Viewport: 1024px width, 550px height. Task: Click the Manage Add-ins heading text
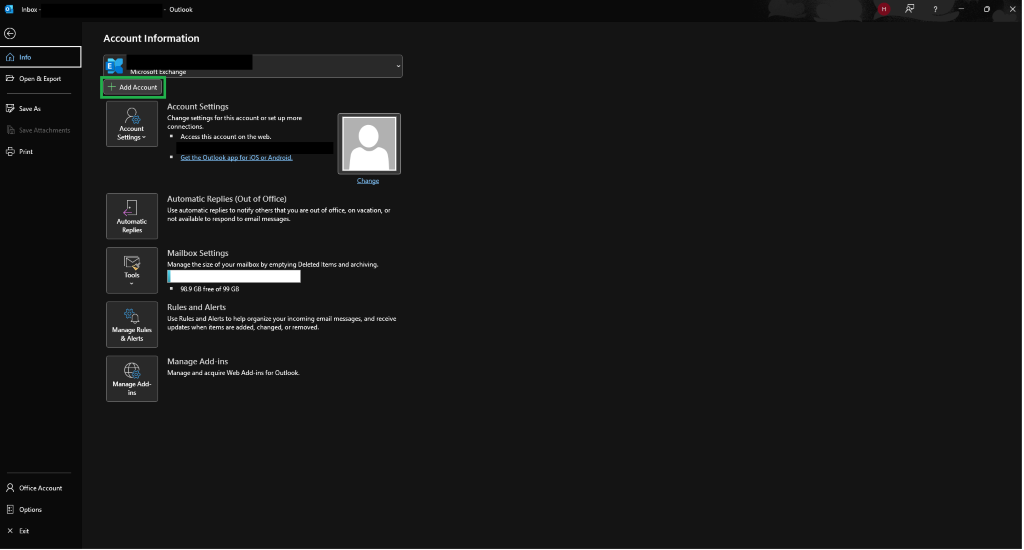tap(198, 361)
